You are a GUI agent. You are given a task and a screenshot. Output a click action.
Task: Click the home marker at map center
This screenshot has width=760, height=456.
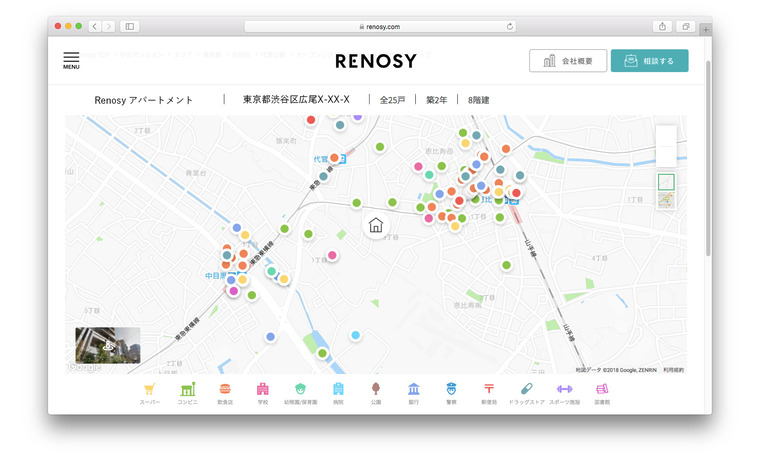click(x=376, y=225)
